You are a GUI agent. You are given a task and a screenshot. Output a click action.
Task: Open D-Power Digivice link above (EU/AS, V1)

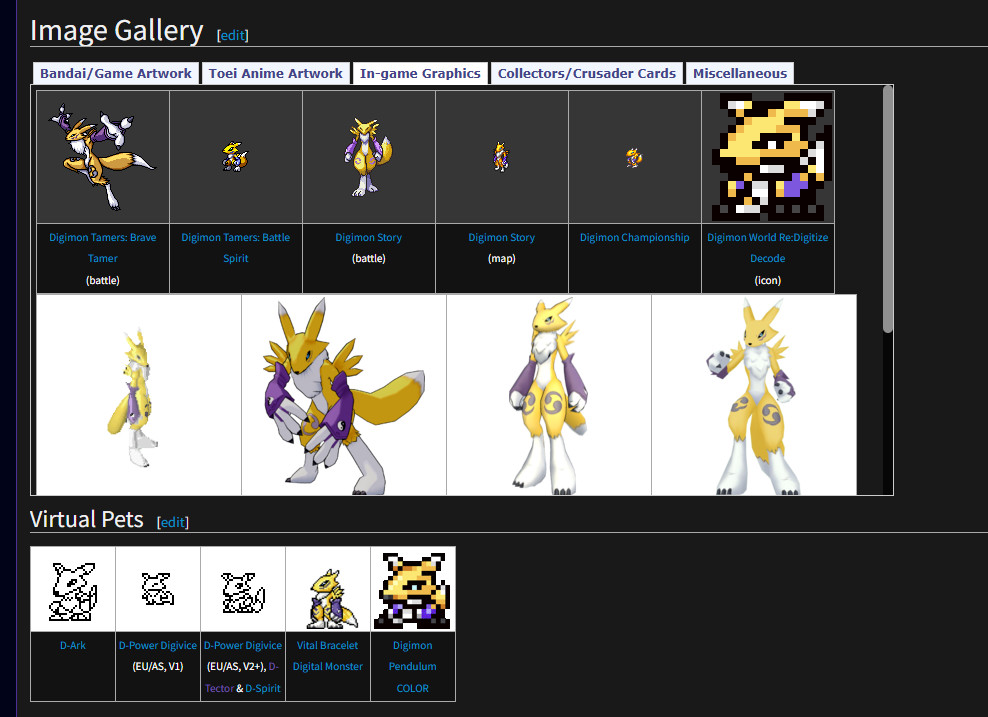[158, 645]
